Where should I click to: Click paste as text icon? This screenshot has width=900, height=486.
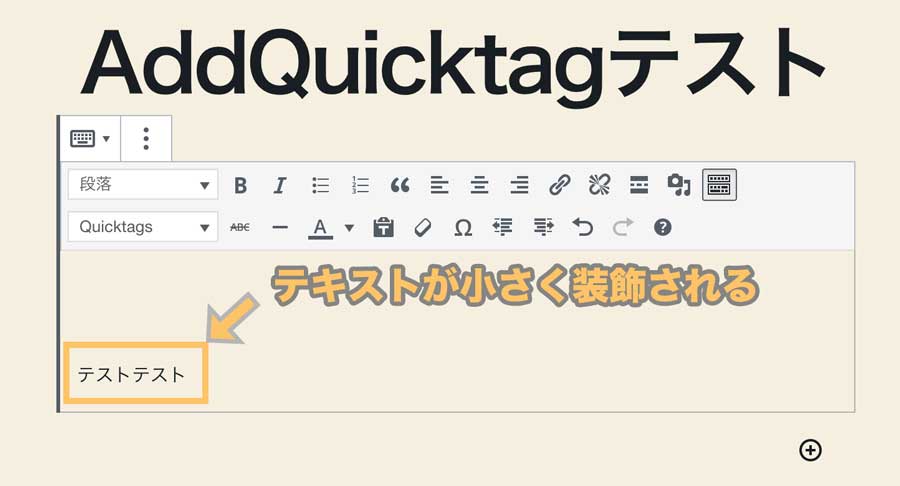(383, 227)
